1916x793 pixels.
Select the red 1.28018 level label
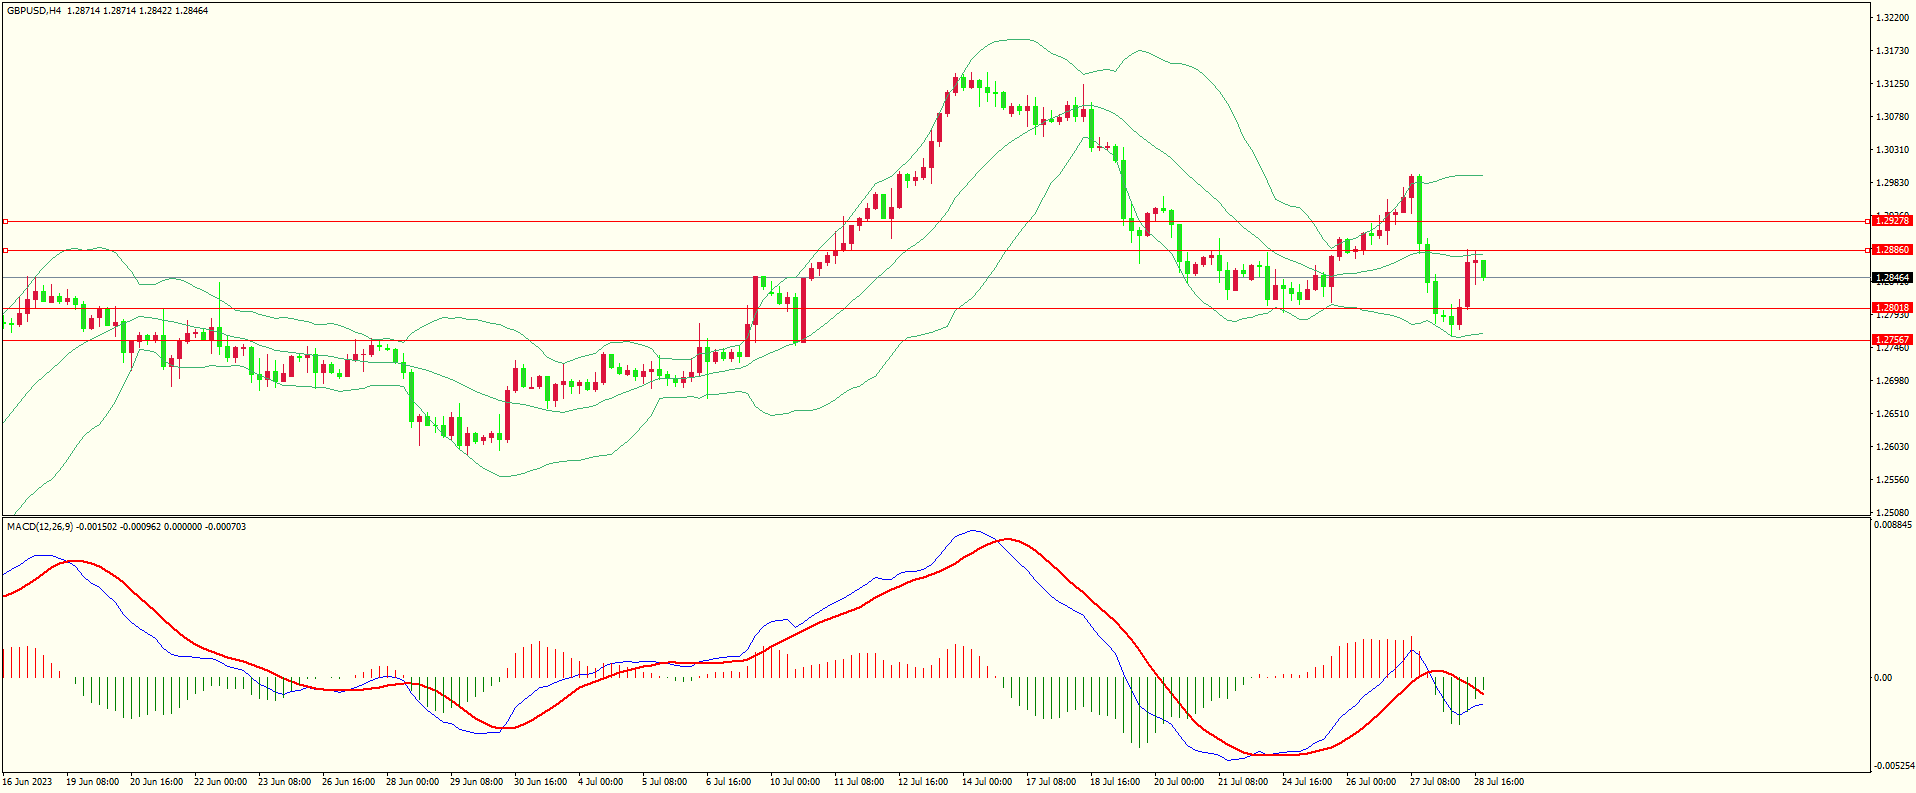1892,308
